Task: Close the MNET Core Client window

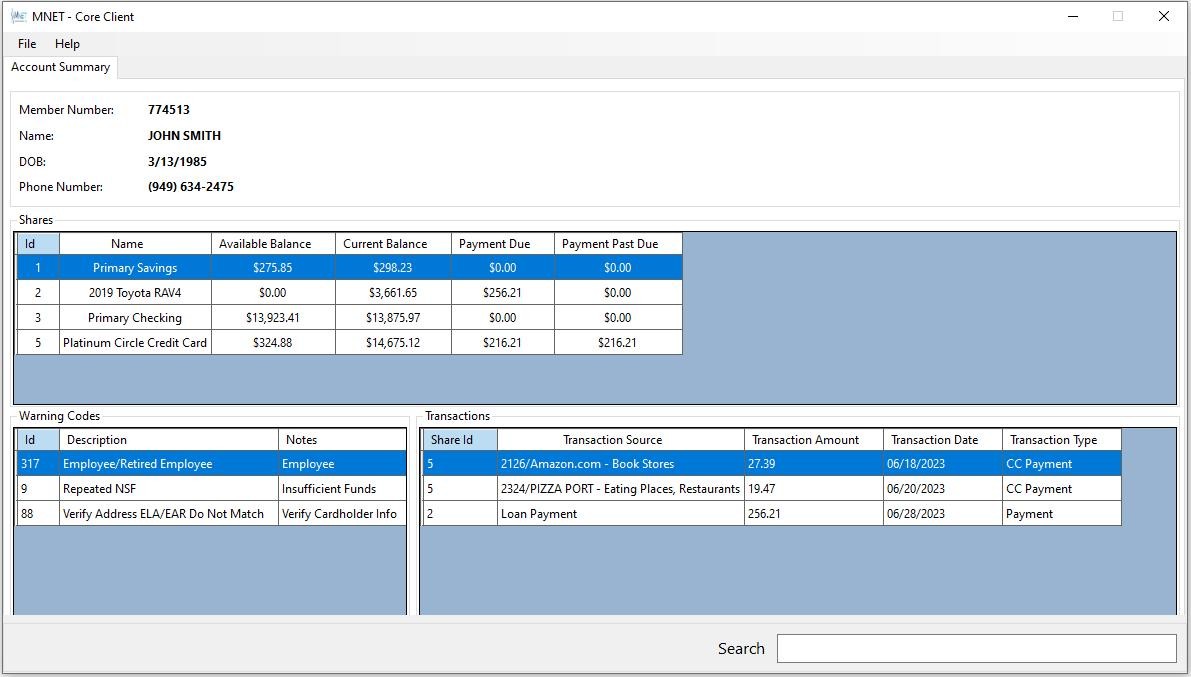Action: pyautogui.click(x=1163, y=16)
